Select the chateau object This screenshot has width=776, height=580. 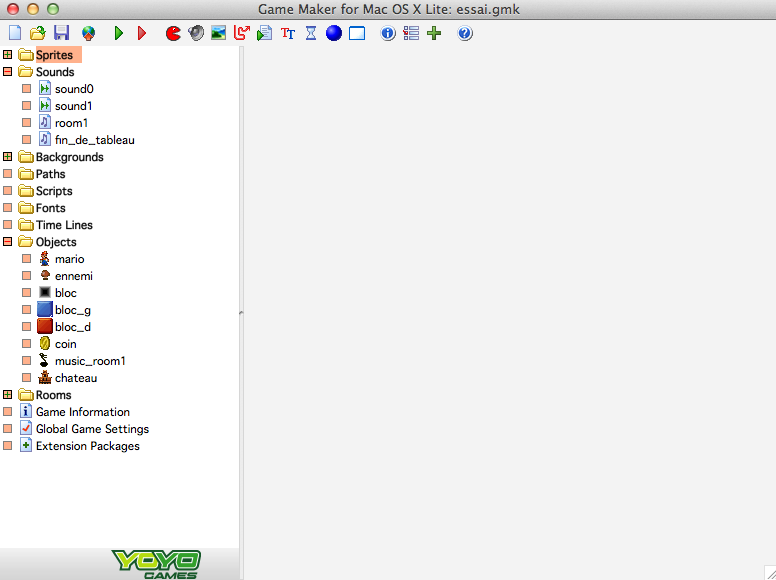point(76,378)
